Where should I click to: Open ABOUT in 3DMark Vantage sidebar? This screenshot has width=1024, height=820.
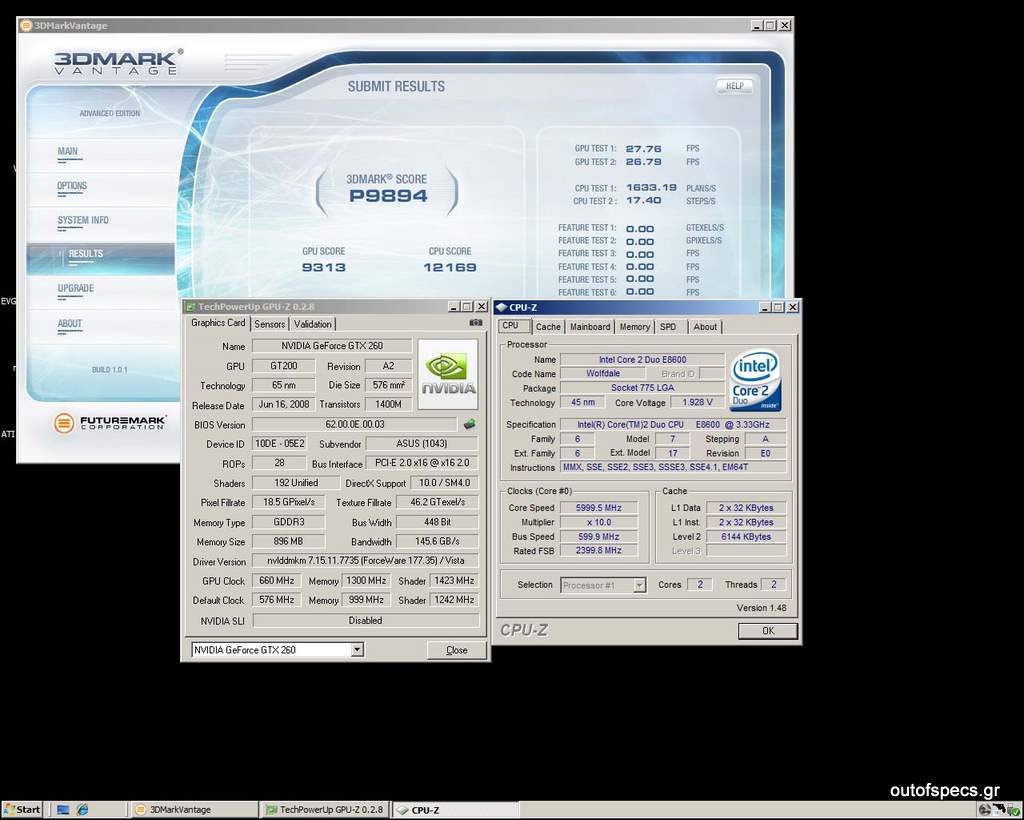(70, 324)
